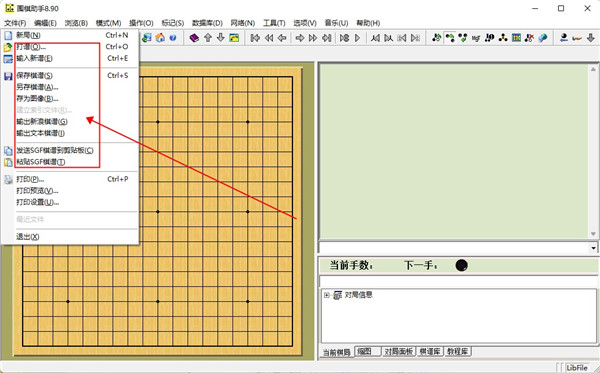Click the fast-forward double arrow icon
600x373 pixels.
[313, 38]
